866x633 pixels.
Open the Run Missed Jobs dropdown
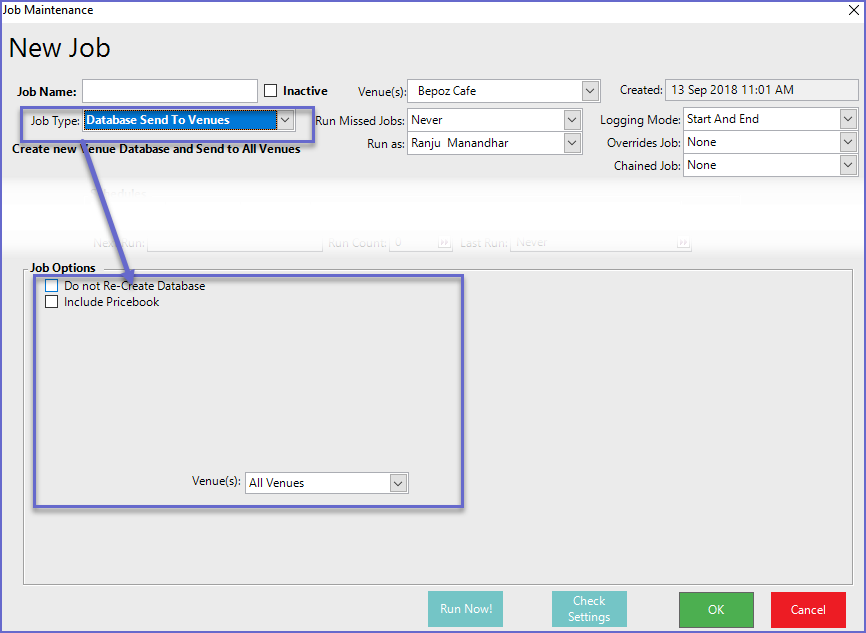572,120
